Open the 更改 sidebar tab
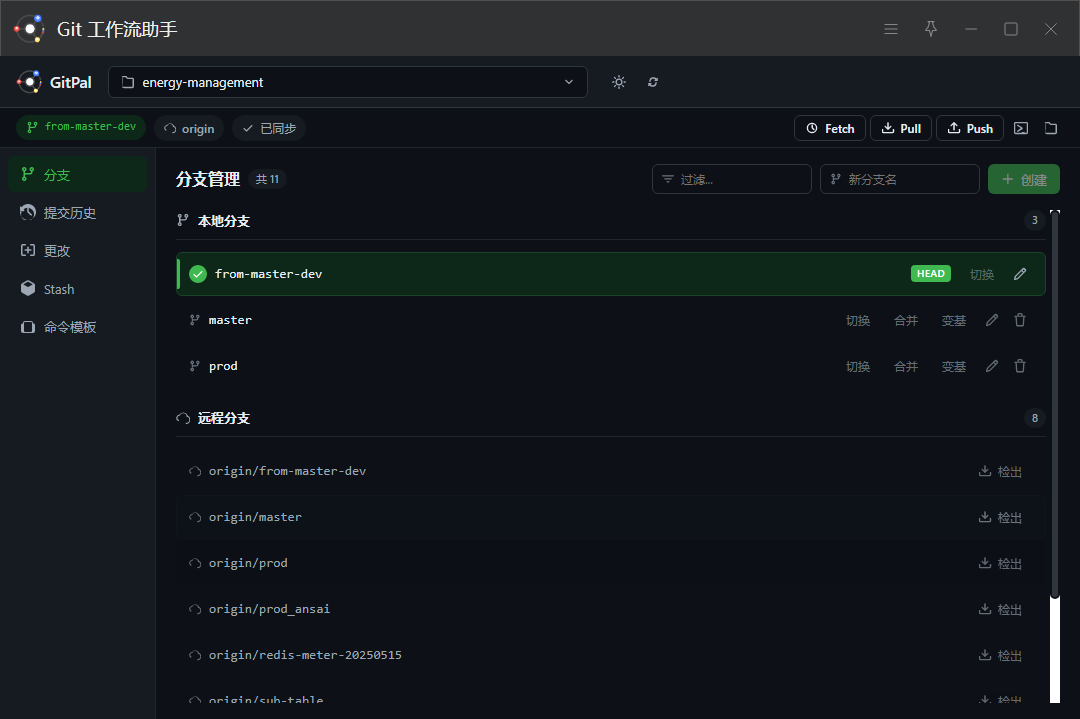Screen dimensions: 1080x719 coord(78,251)
